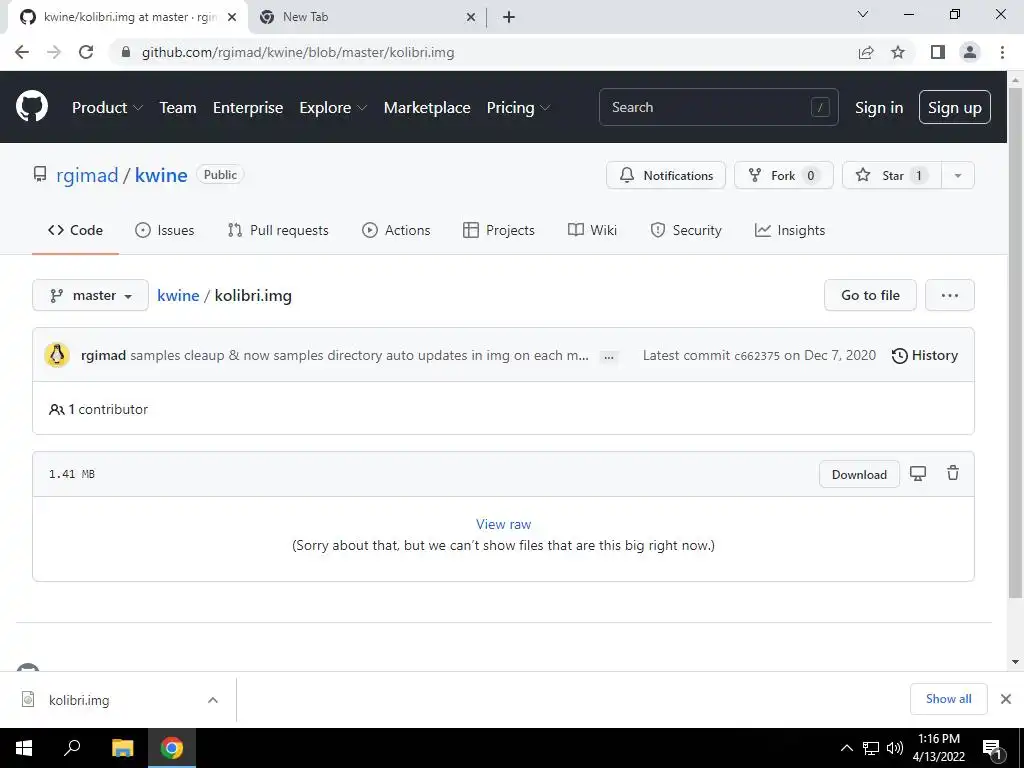Download the kolibri.img file
The width and height of the screenshot is (1024, 768).
pyautogui.click(x=859, y=475)
